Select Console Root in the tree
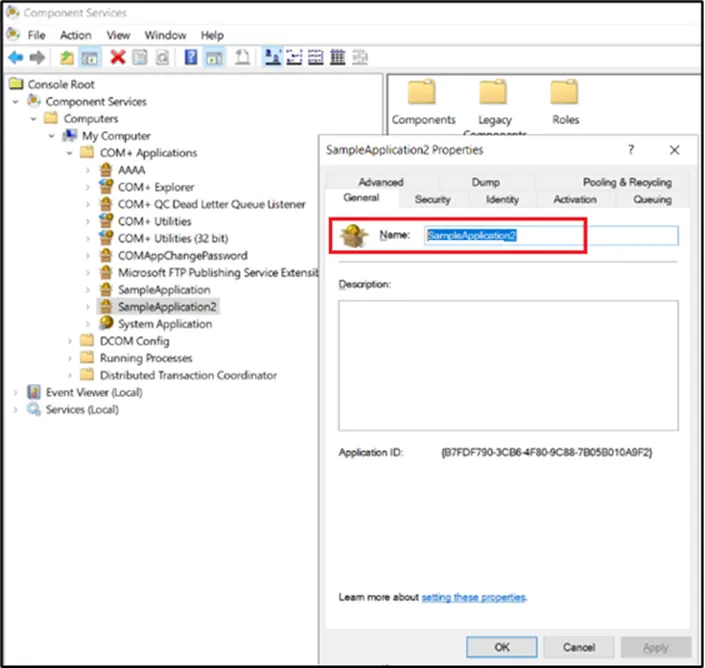Screen dimensions: 705x668 pos(61,85)
